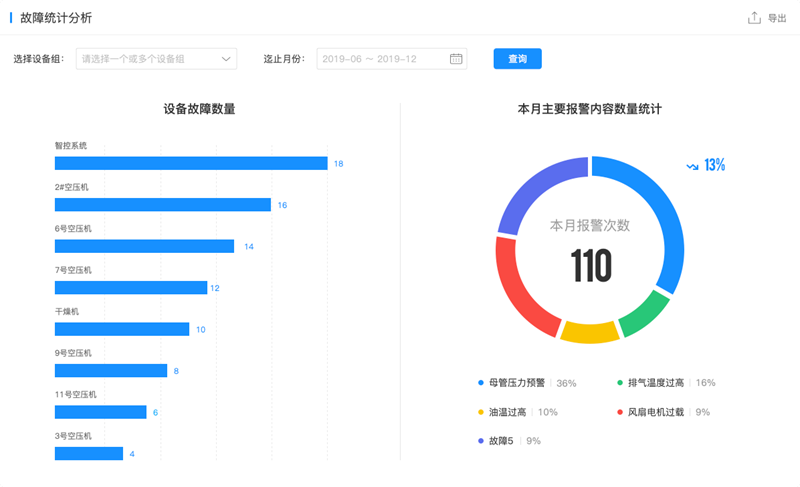This screenshot has height=487, width=800.
Task: Open the calendar icon in the date range
Action: pyautogui.click(x=456, y=59)
